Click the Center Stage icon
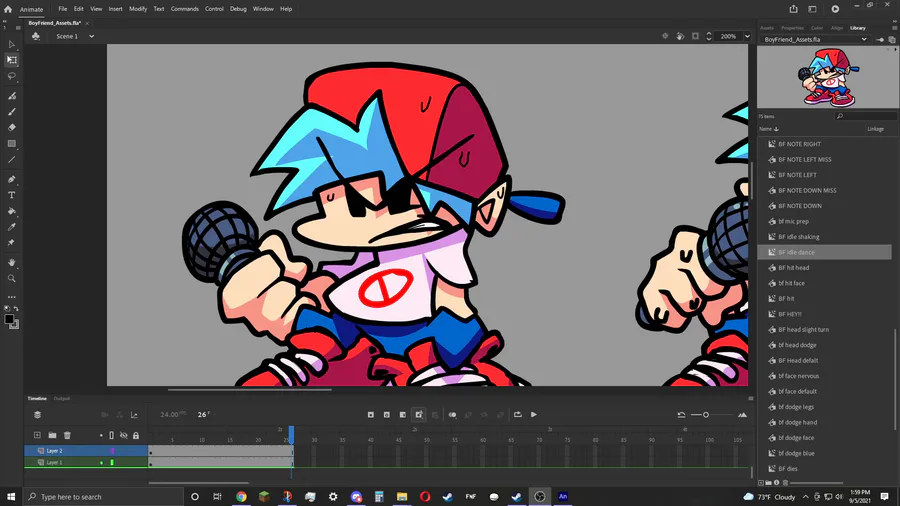 click(665, 36)
